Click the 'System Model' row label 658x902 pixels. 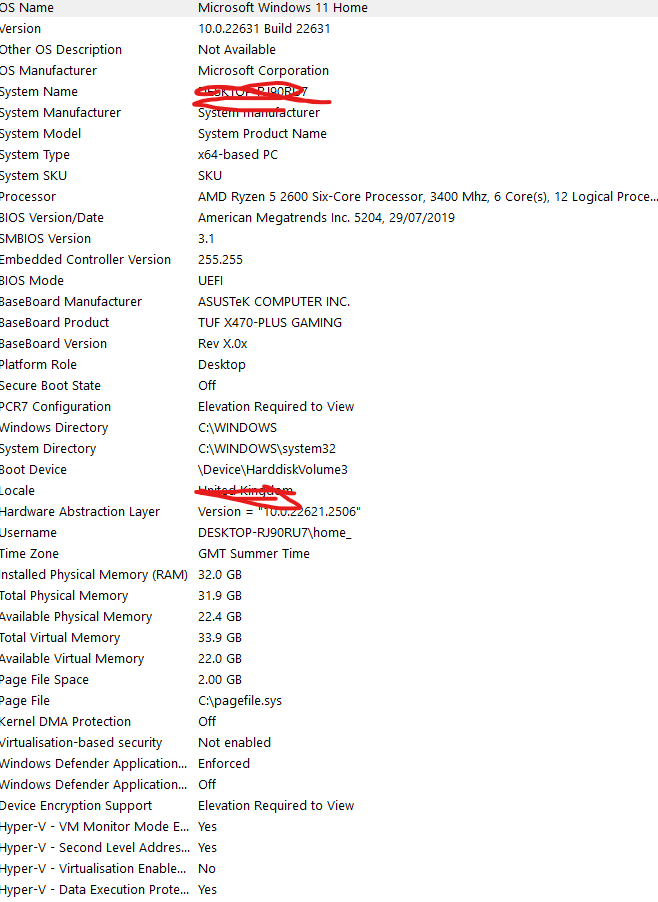[x=40, y=134]
